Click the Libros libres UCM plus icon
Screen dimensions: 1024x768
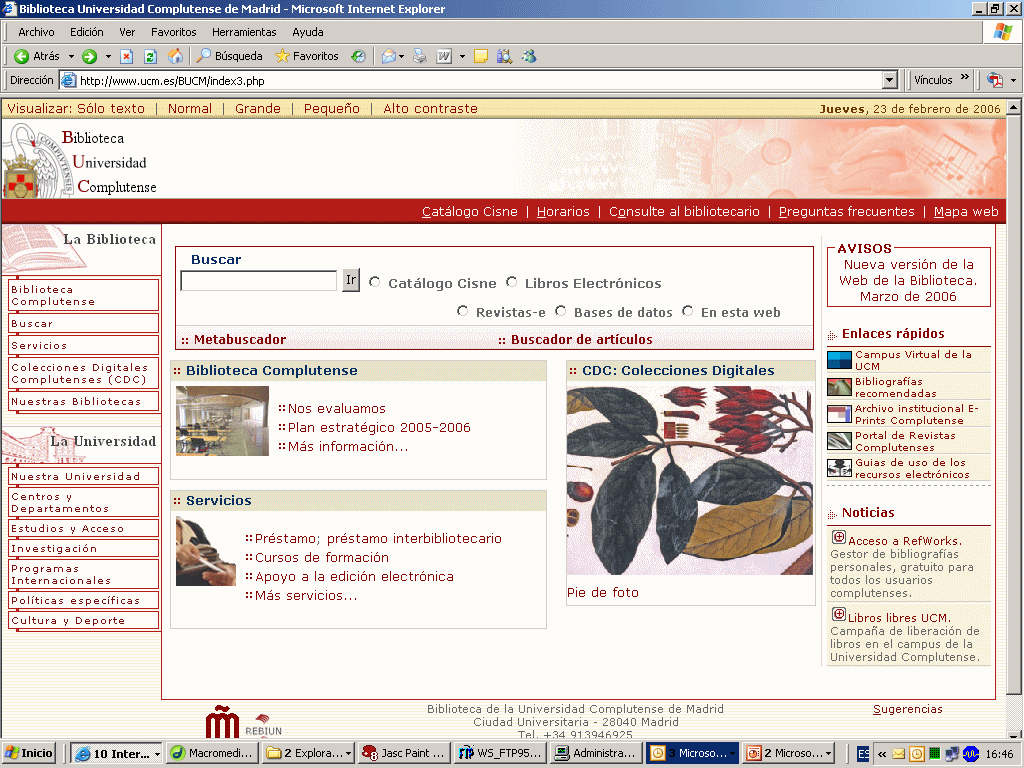click(x=839, y=615)
